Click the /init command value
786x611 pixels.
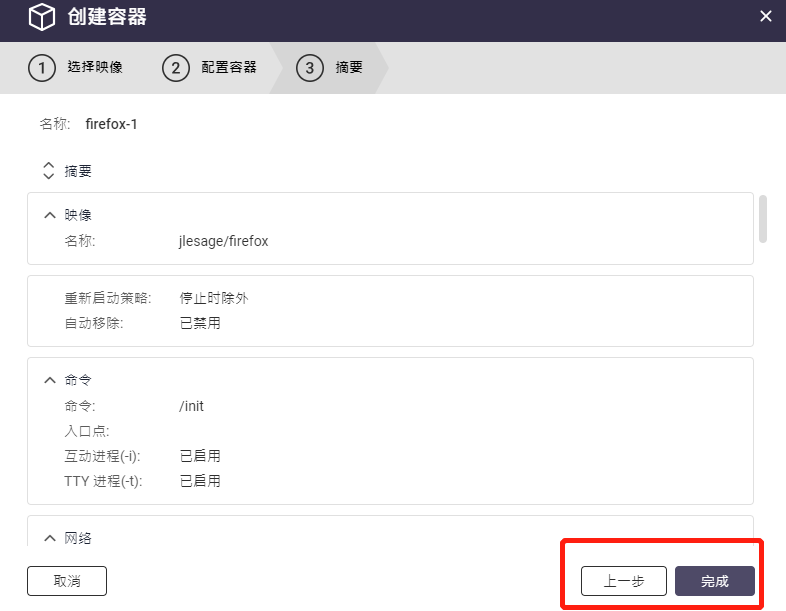tap(191, 406)
